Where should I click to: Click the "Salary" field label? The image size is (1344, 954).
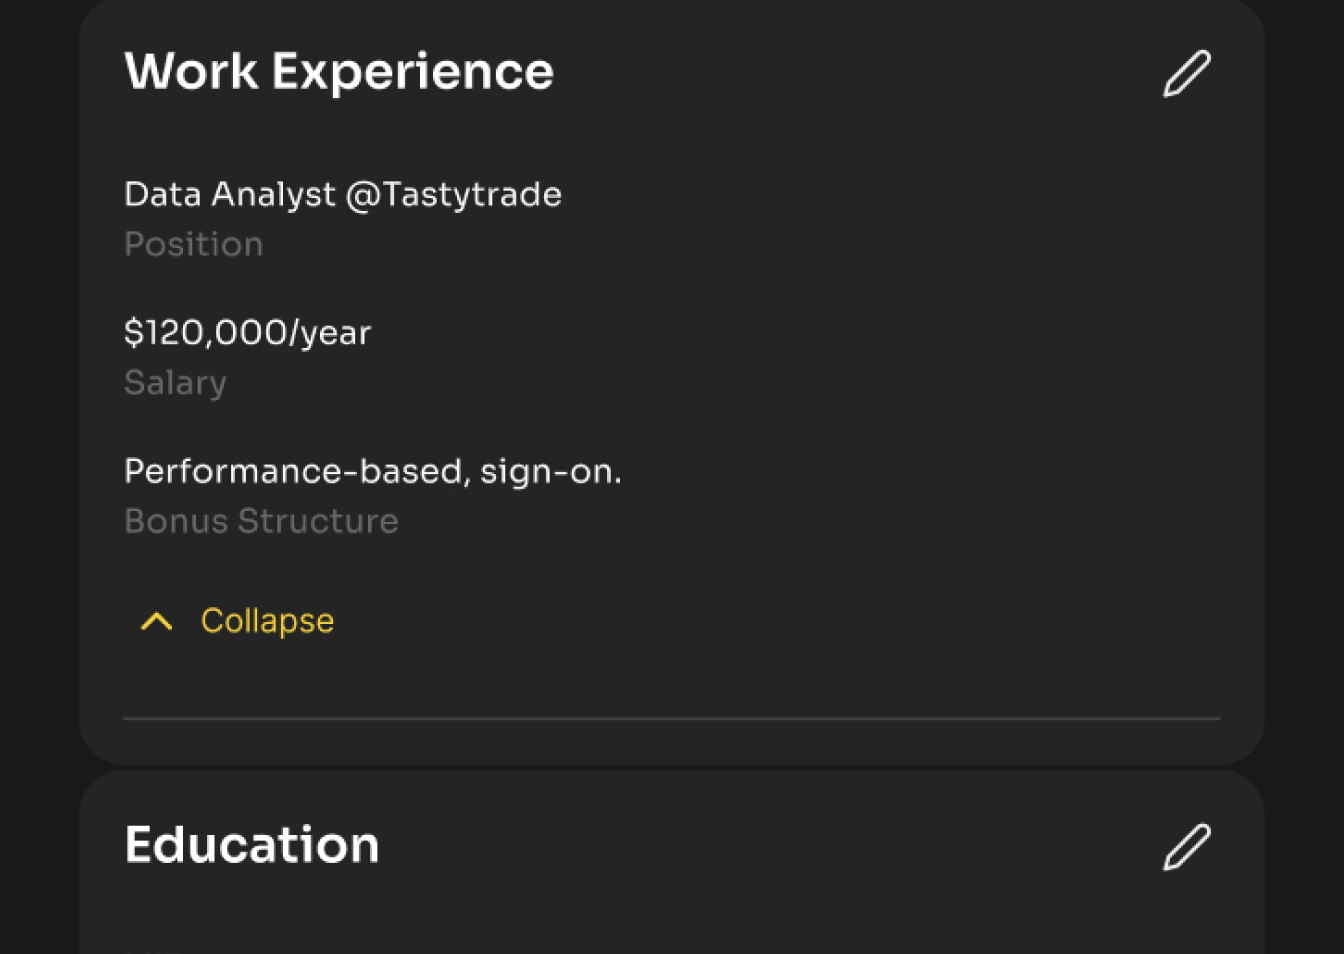175,383
